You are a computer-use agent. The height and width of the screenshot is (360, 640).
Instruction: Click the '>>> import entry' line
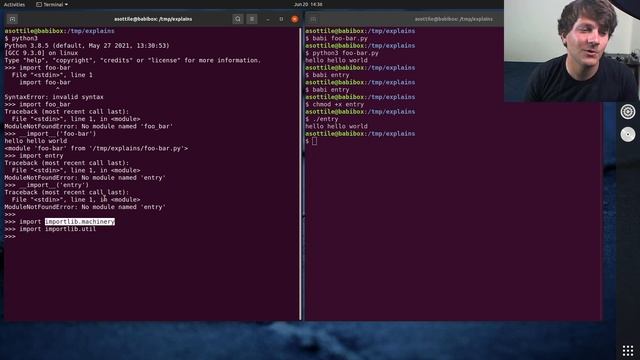pos(34,156)
